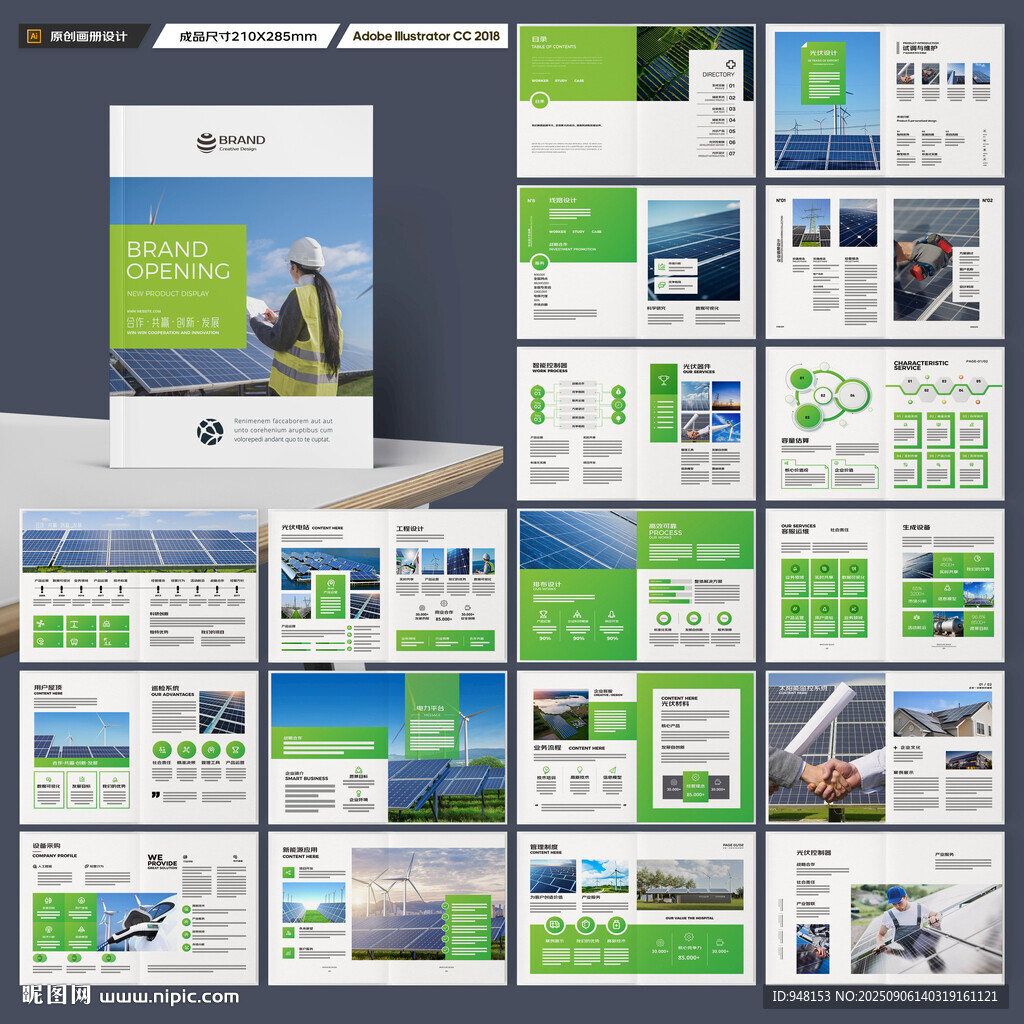Viewport: 1024px width, 1024px height.
Task: Click the 线路设计 heading
Action: [x=562, y=200]
